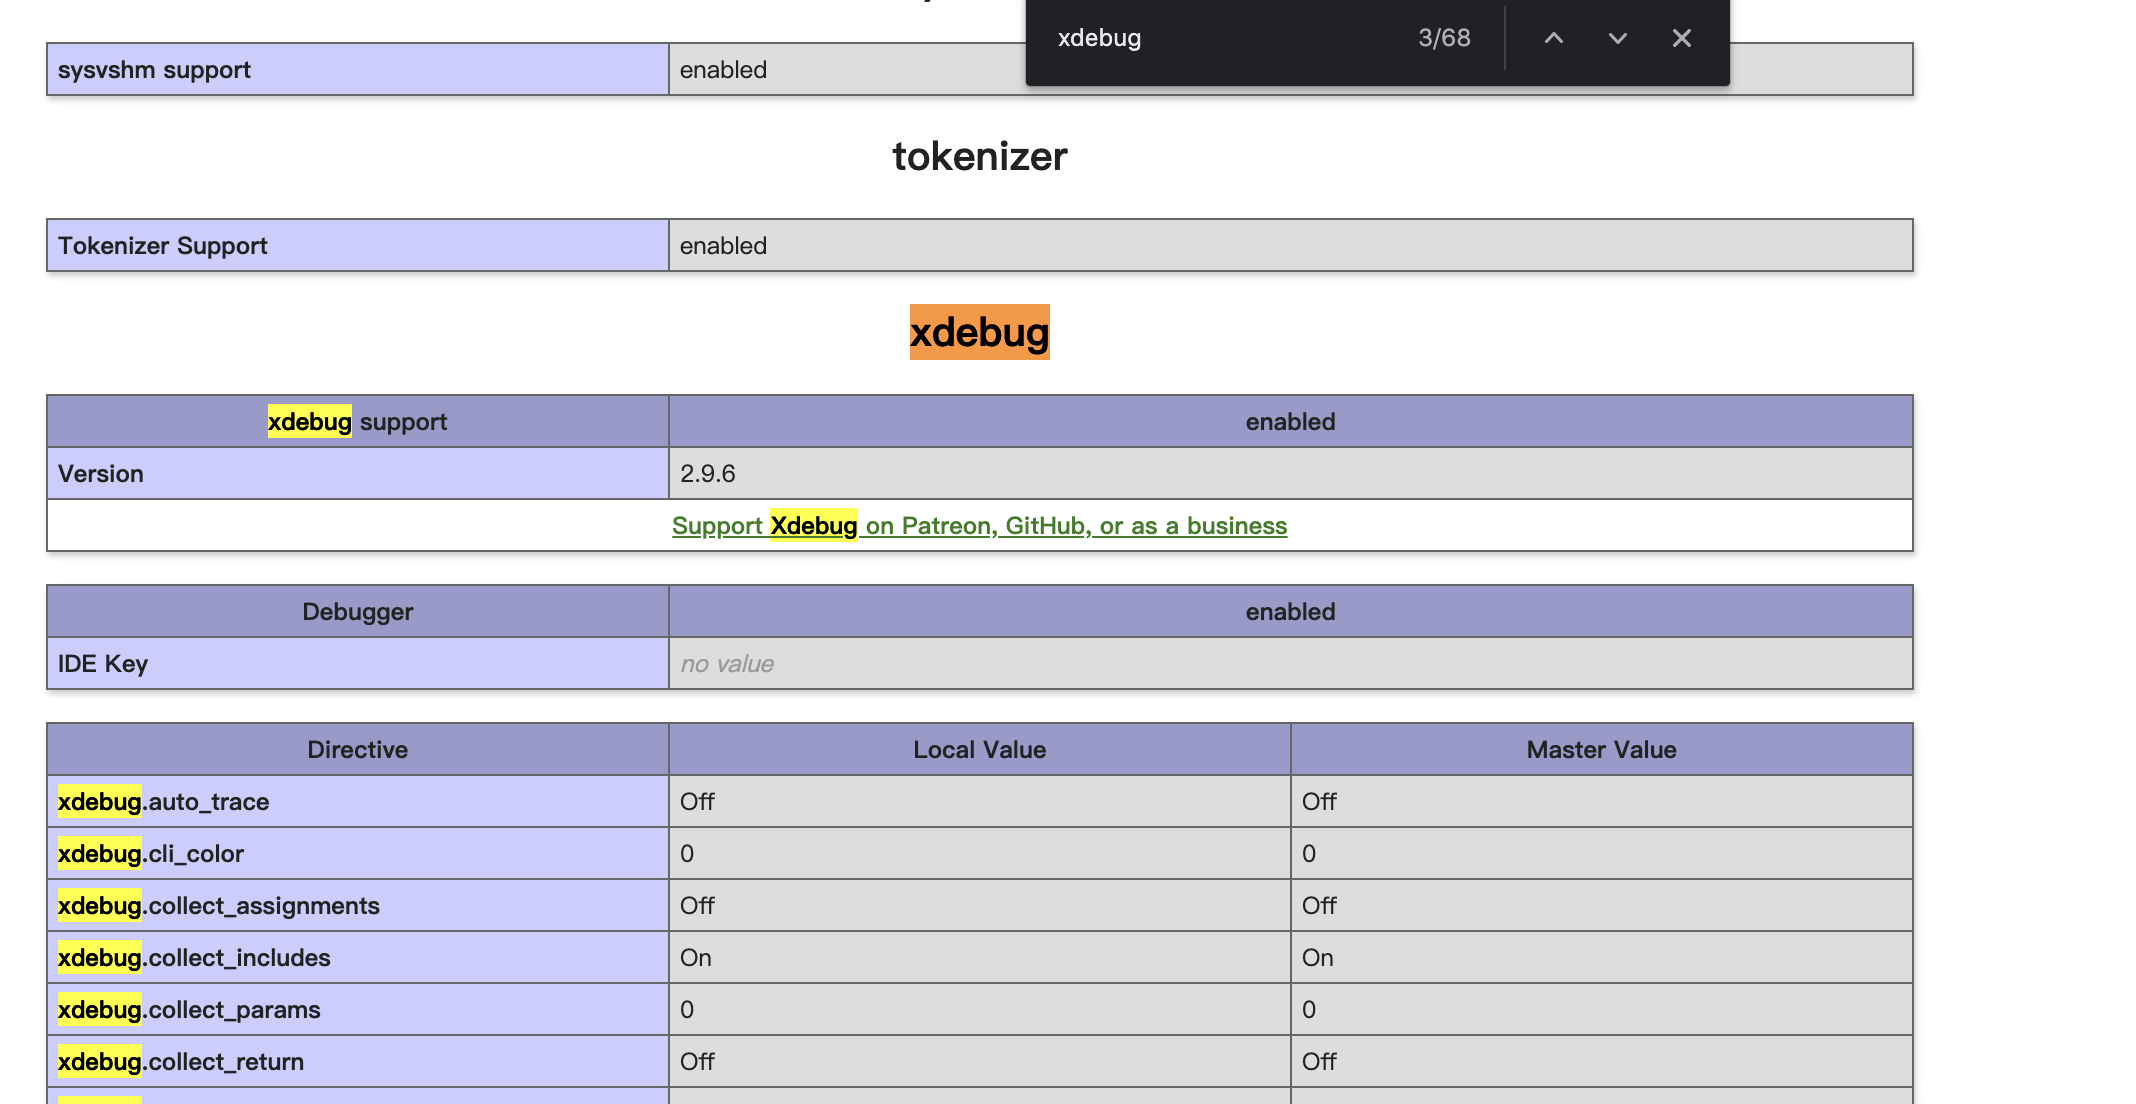Click 'enabled' value beside sysvshm support

tap(723, 70)
